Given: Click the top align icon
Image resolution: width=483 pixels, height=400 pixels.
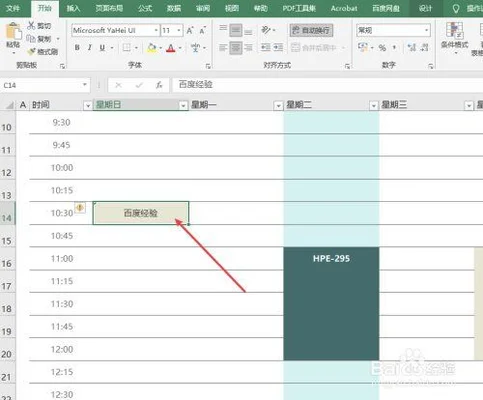Looking at the screenshot, I should (223, 30).
